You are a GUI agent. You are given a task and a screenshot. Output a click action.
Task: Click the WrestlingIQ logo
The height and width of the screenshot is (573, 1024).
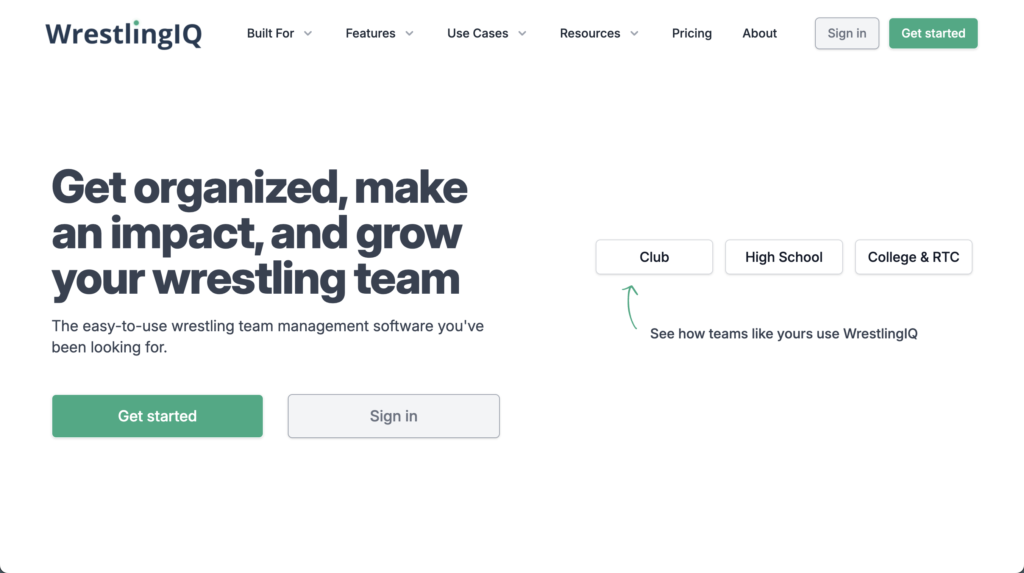pos(123,34)
